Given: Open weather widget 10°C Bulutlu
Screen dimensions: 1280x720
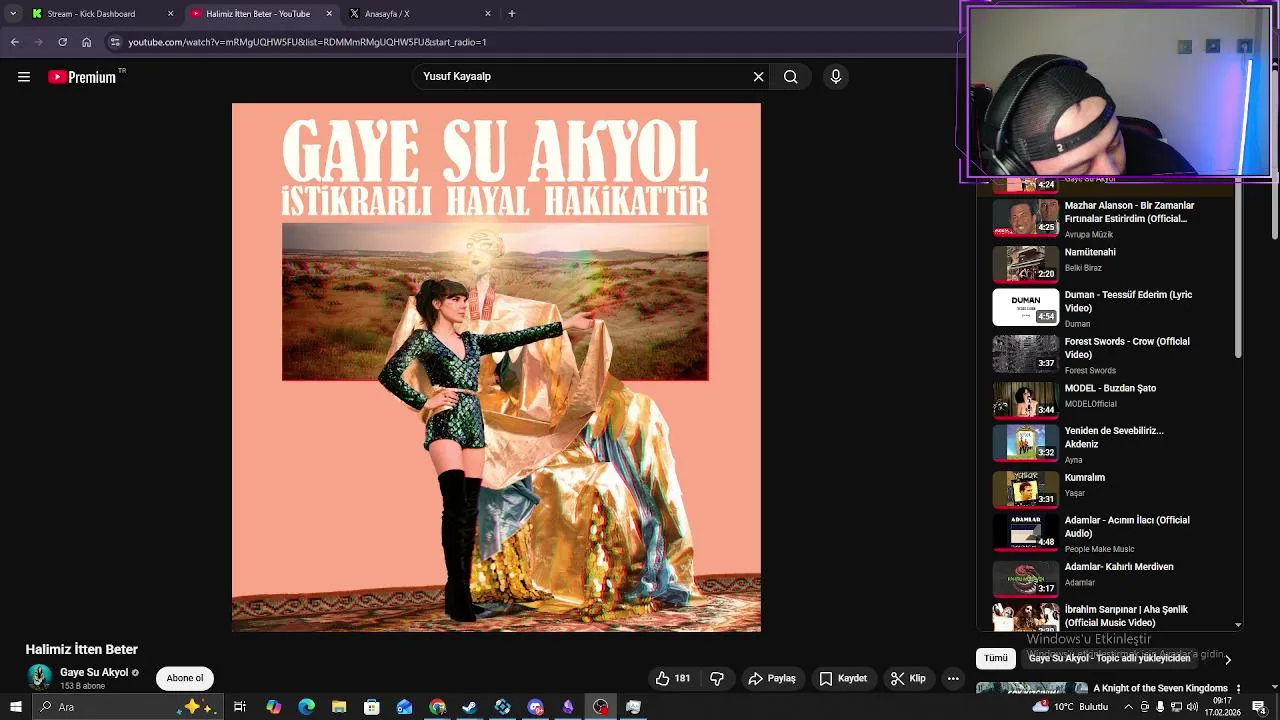Looking at the screenshot, I should pos(1070,707).
